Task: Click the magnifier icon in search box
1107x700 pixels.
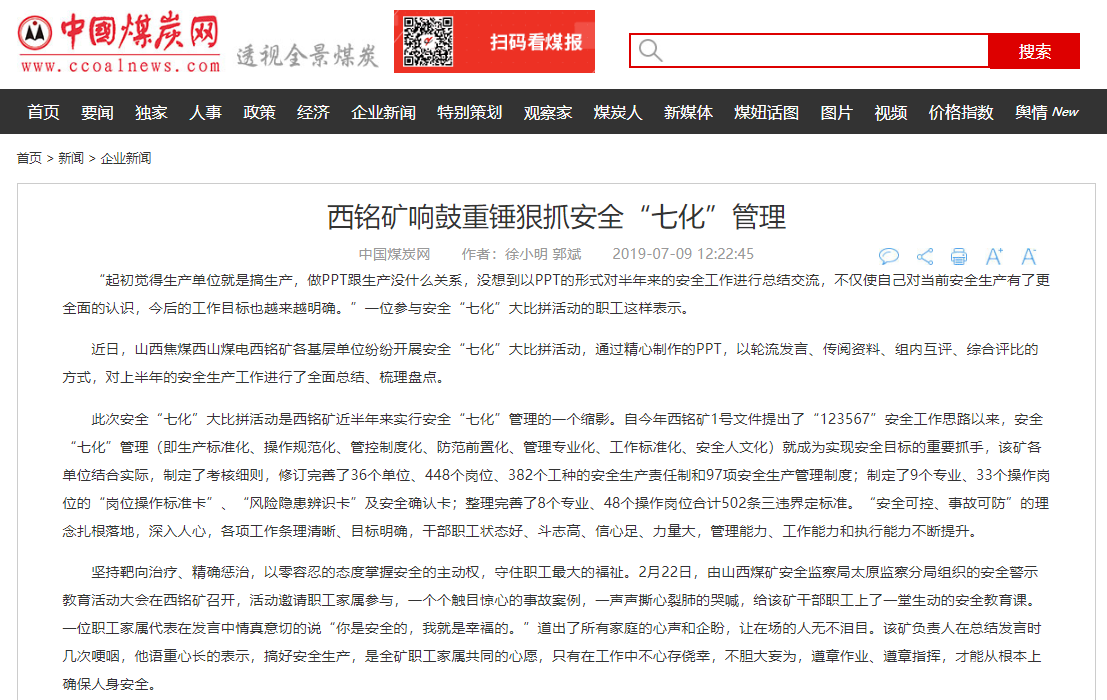Action: pos(650,51)
